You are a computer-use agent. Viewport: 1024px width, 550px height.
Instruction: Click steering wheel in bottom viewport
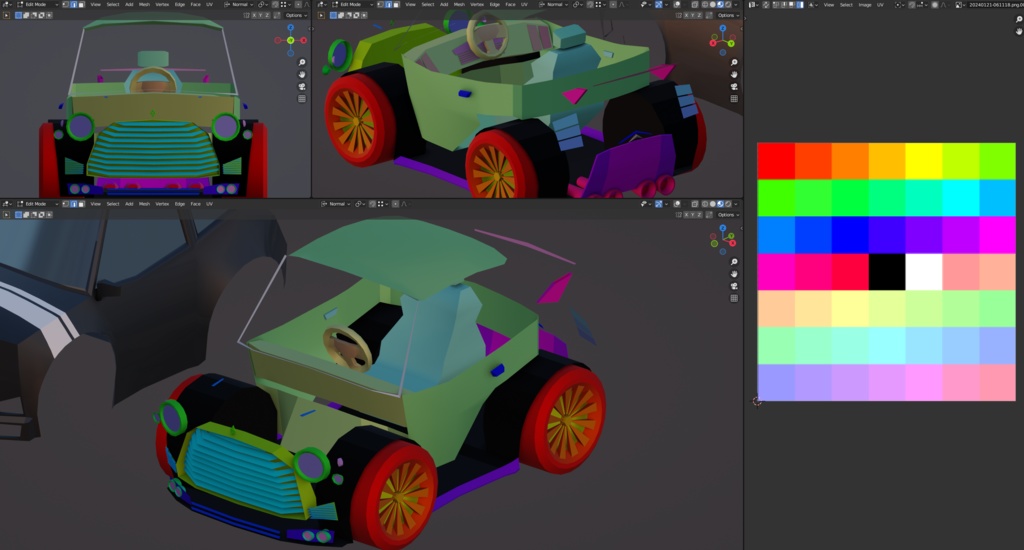point(346,348)
